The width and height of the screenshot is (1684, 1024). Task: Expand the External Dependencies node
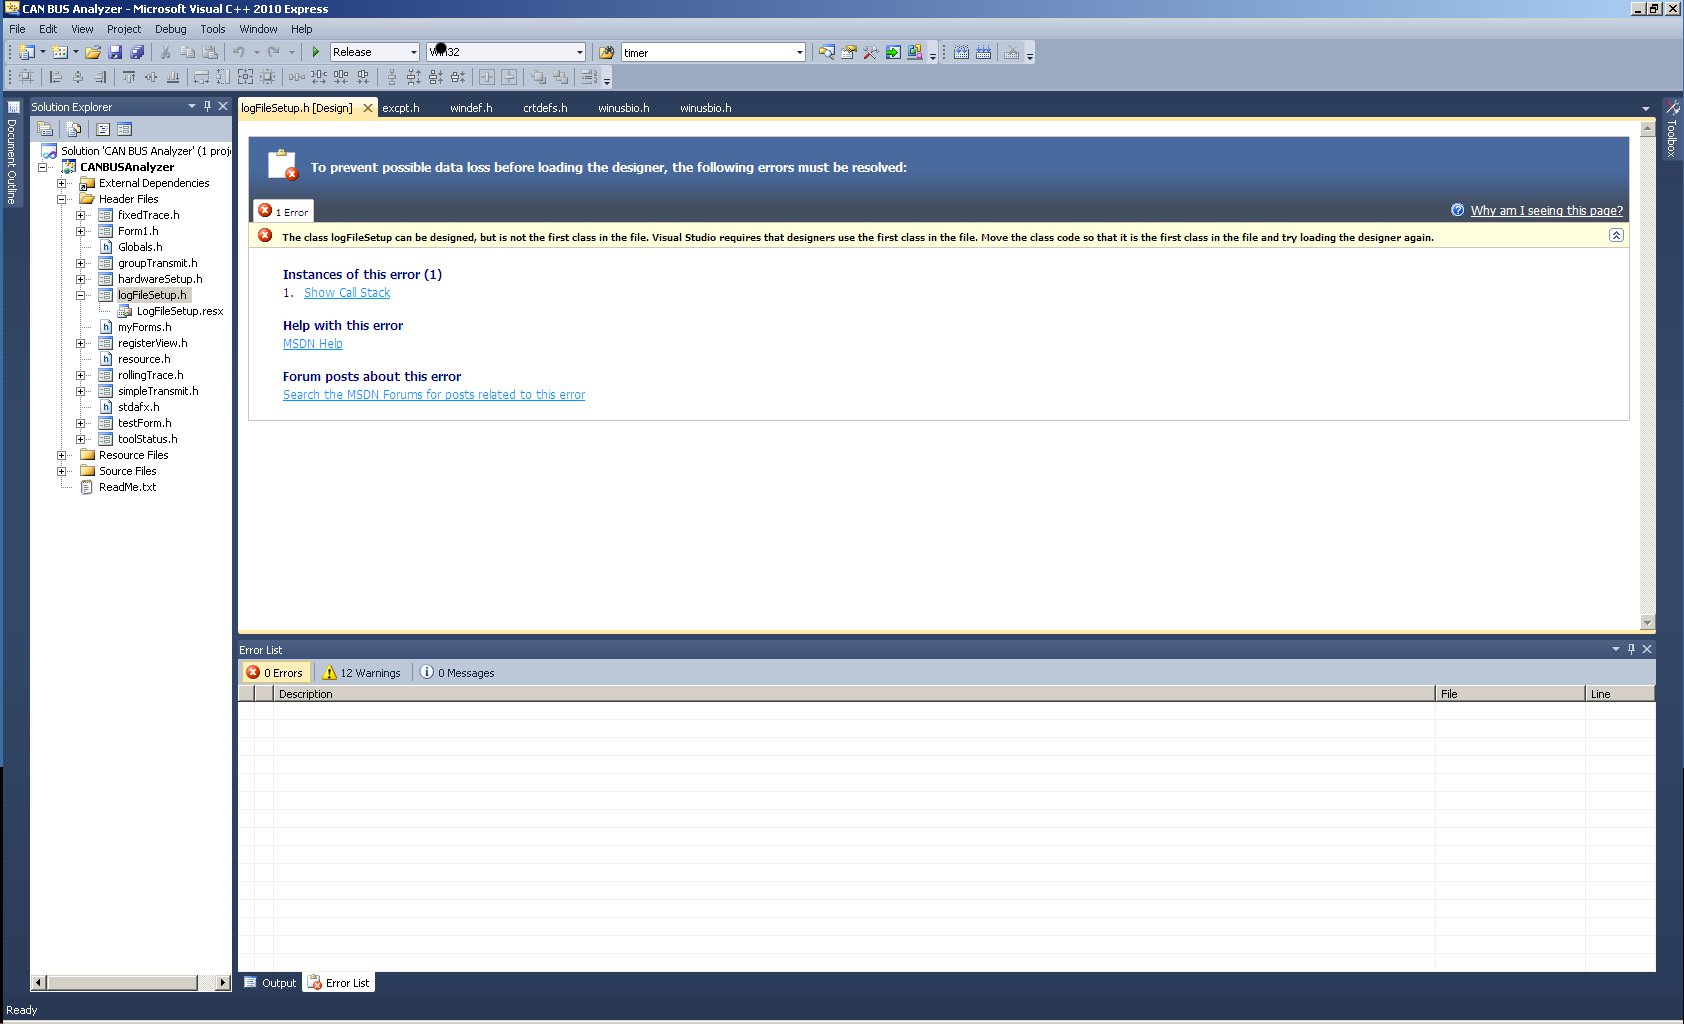click(62, 183)
